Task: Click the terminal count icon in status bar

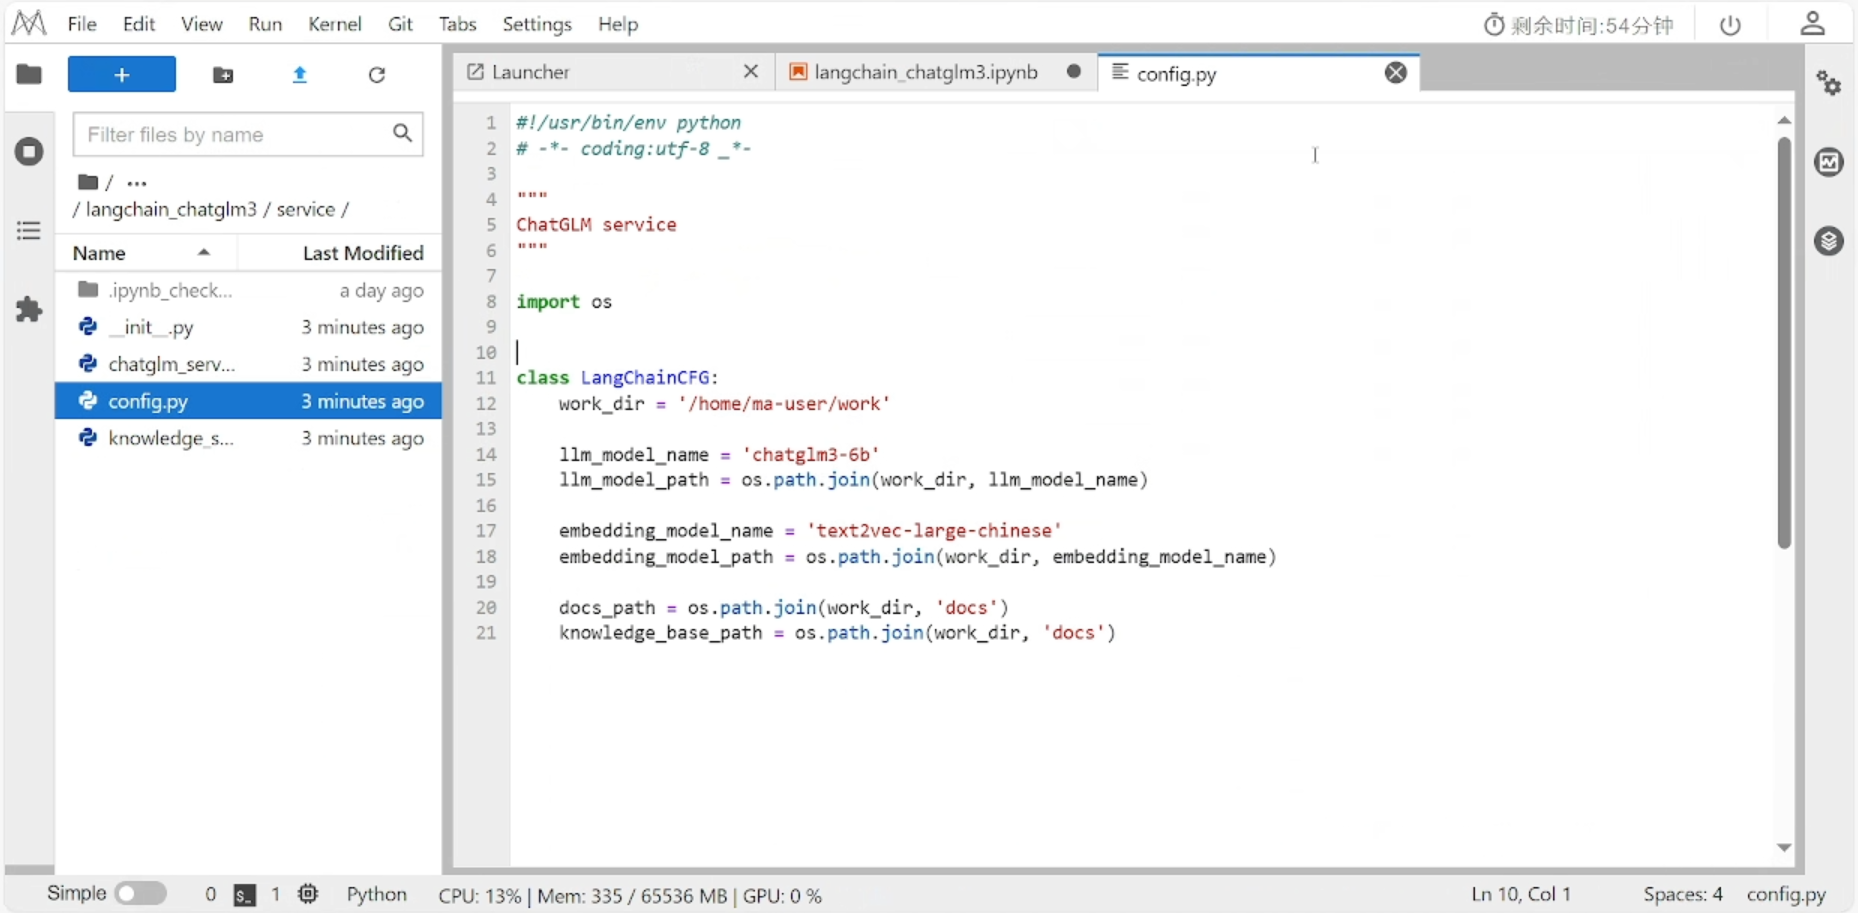Action: [x=245, y=895]
